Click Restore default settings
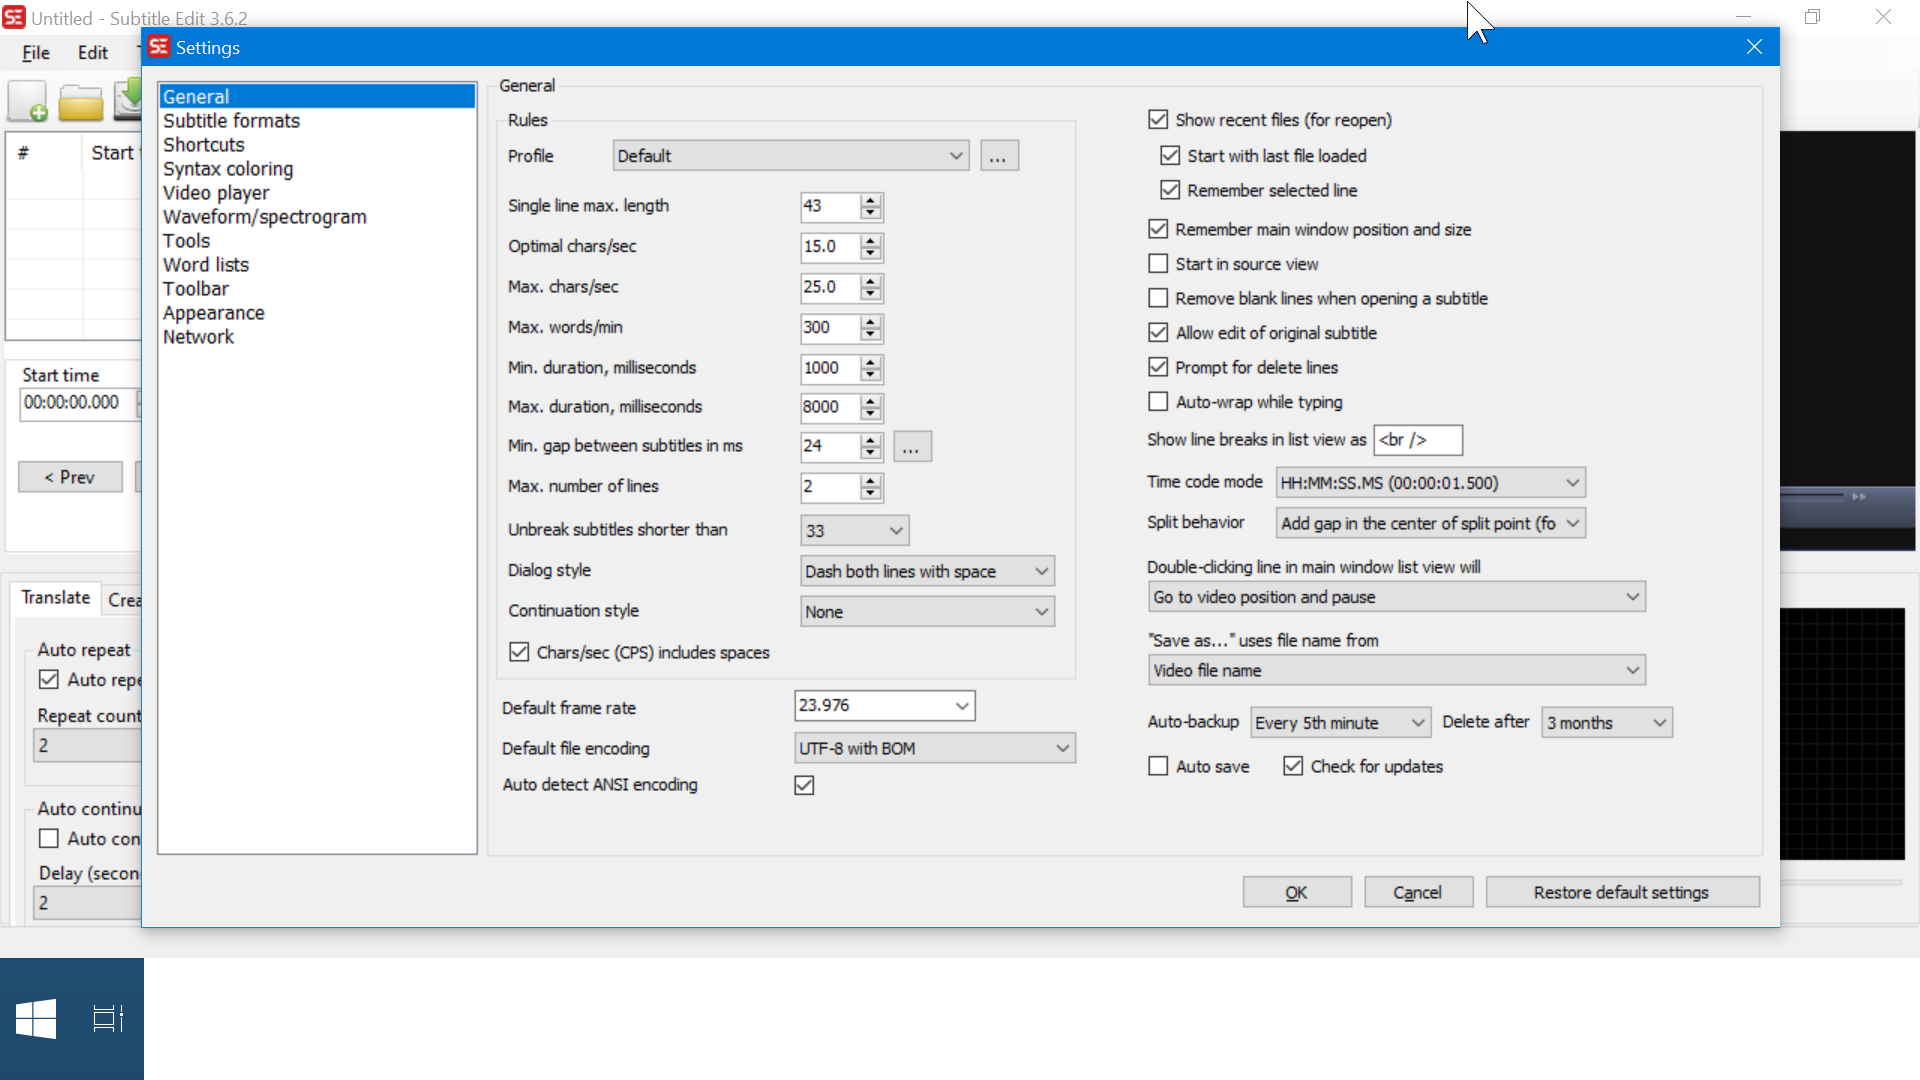 [1622, 892]
